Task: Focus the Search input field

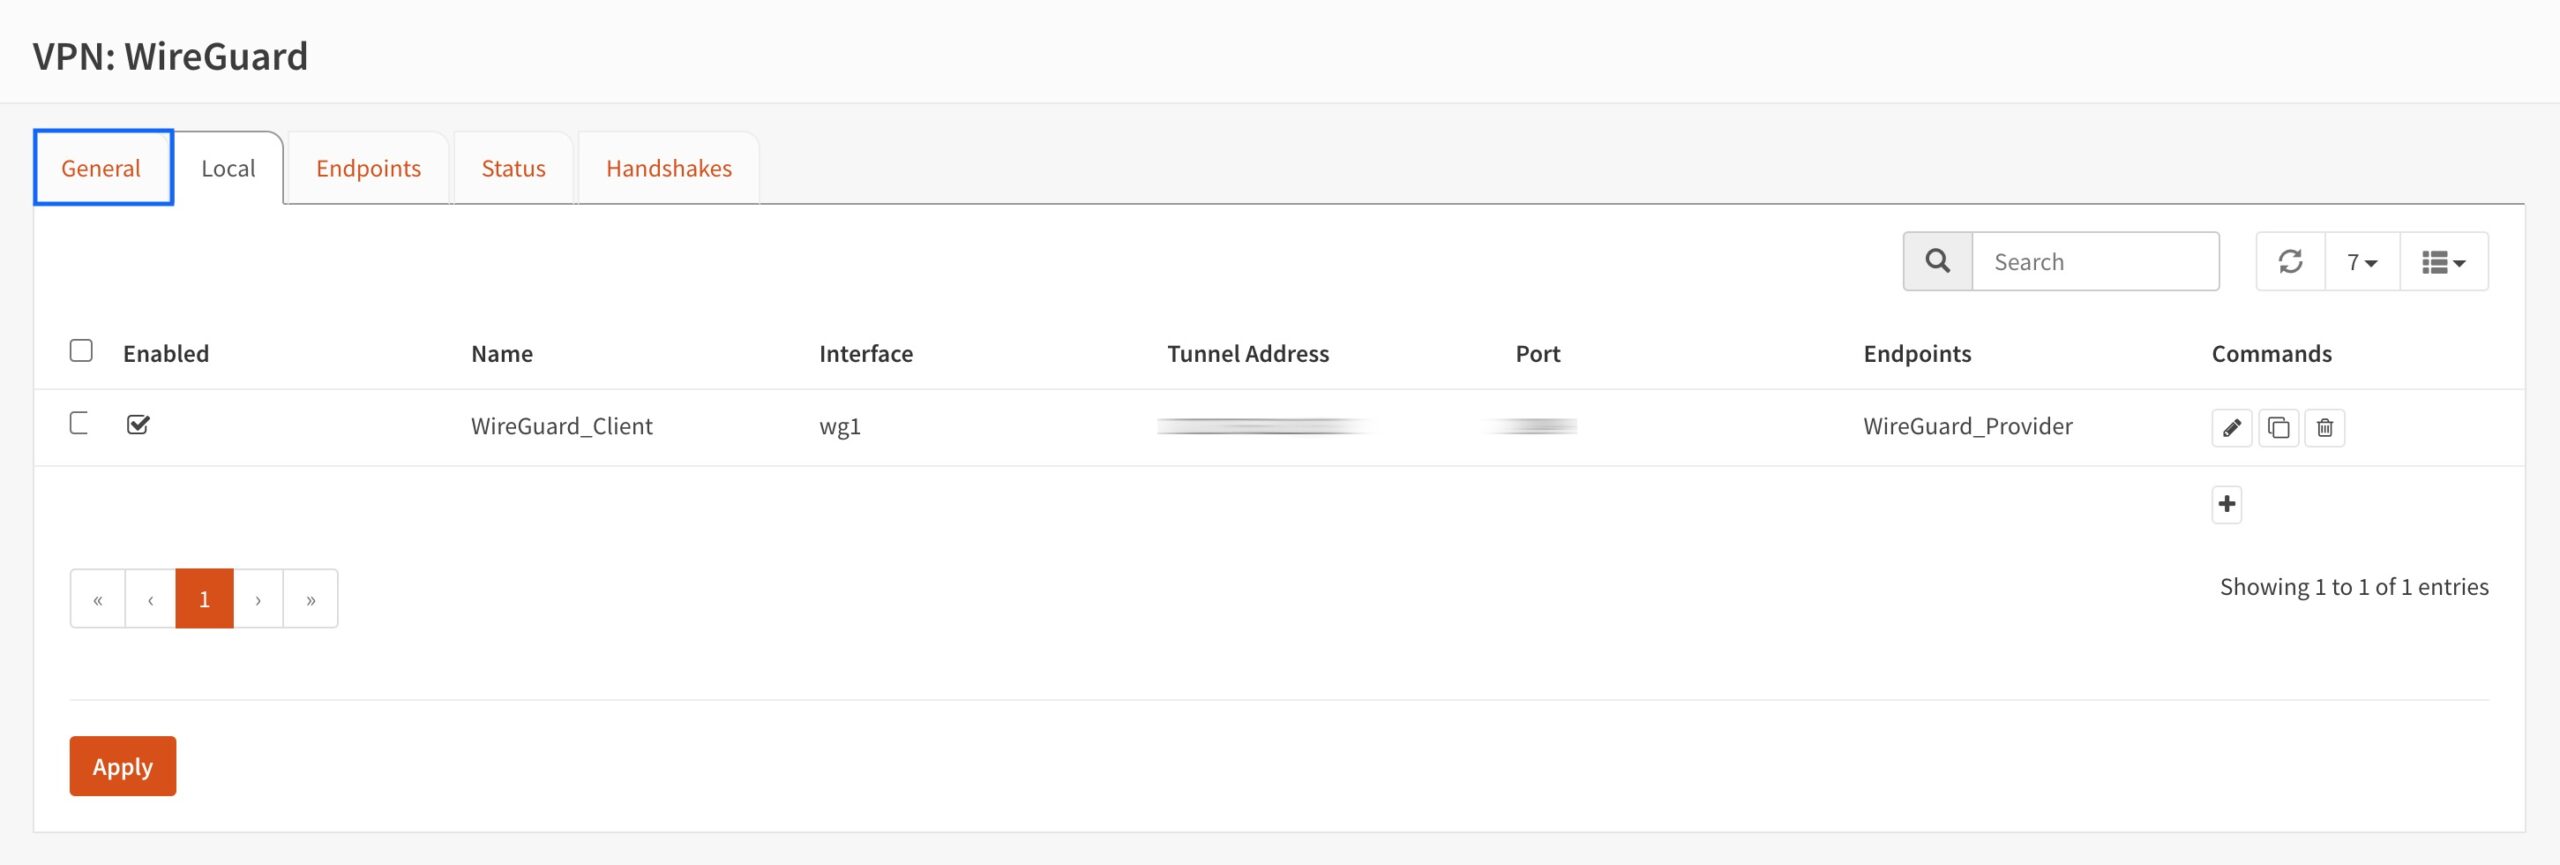Action: (2095, 262)
